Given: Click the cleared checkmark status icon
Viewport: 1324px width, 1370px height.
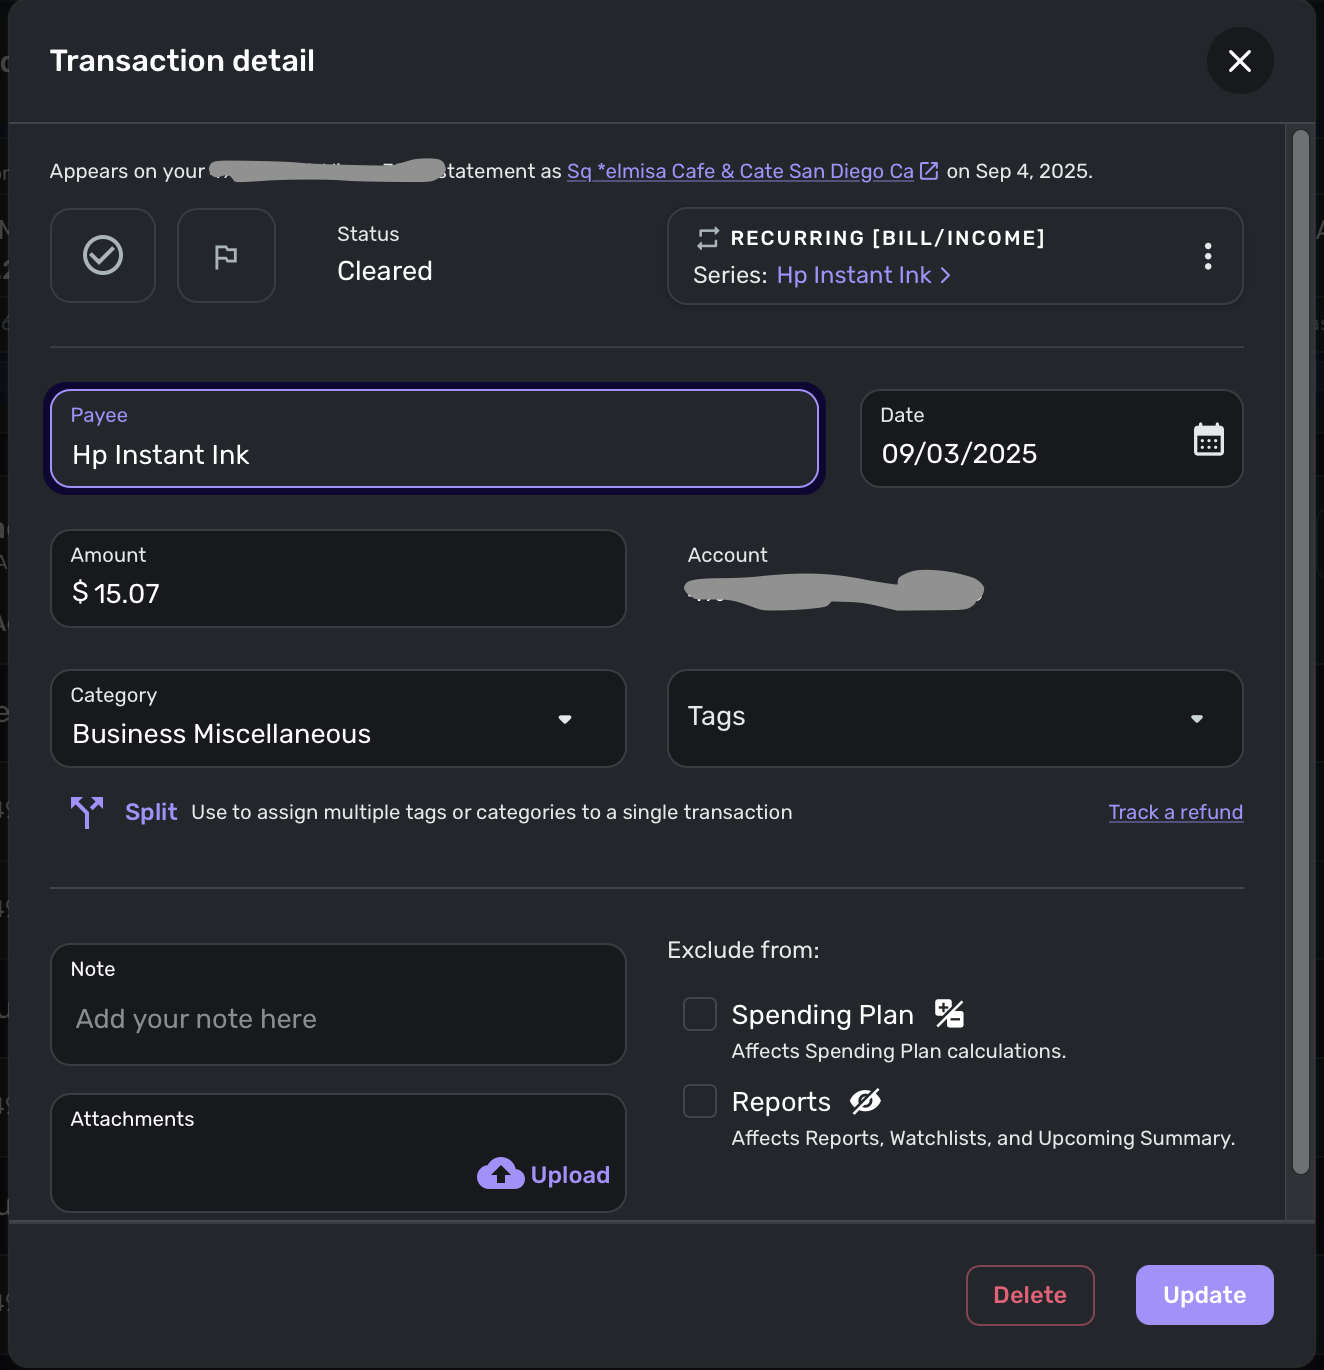Looking at the screenshot, I should coord(103,255).
